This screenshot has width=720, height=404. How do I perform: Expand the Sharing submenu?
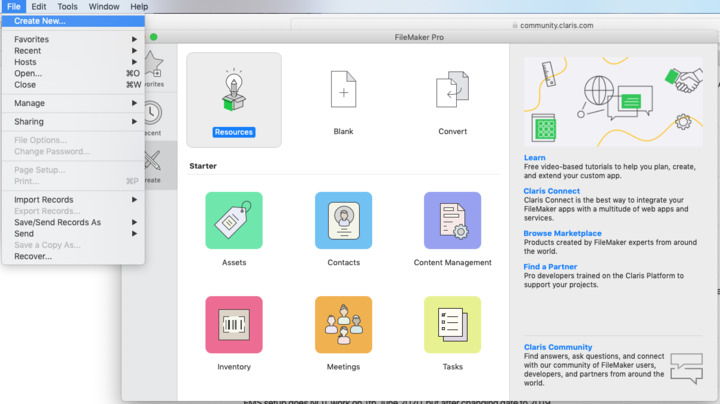point(73,122)
